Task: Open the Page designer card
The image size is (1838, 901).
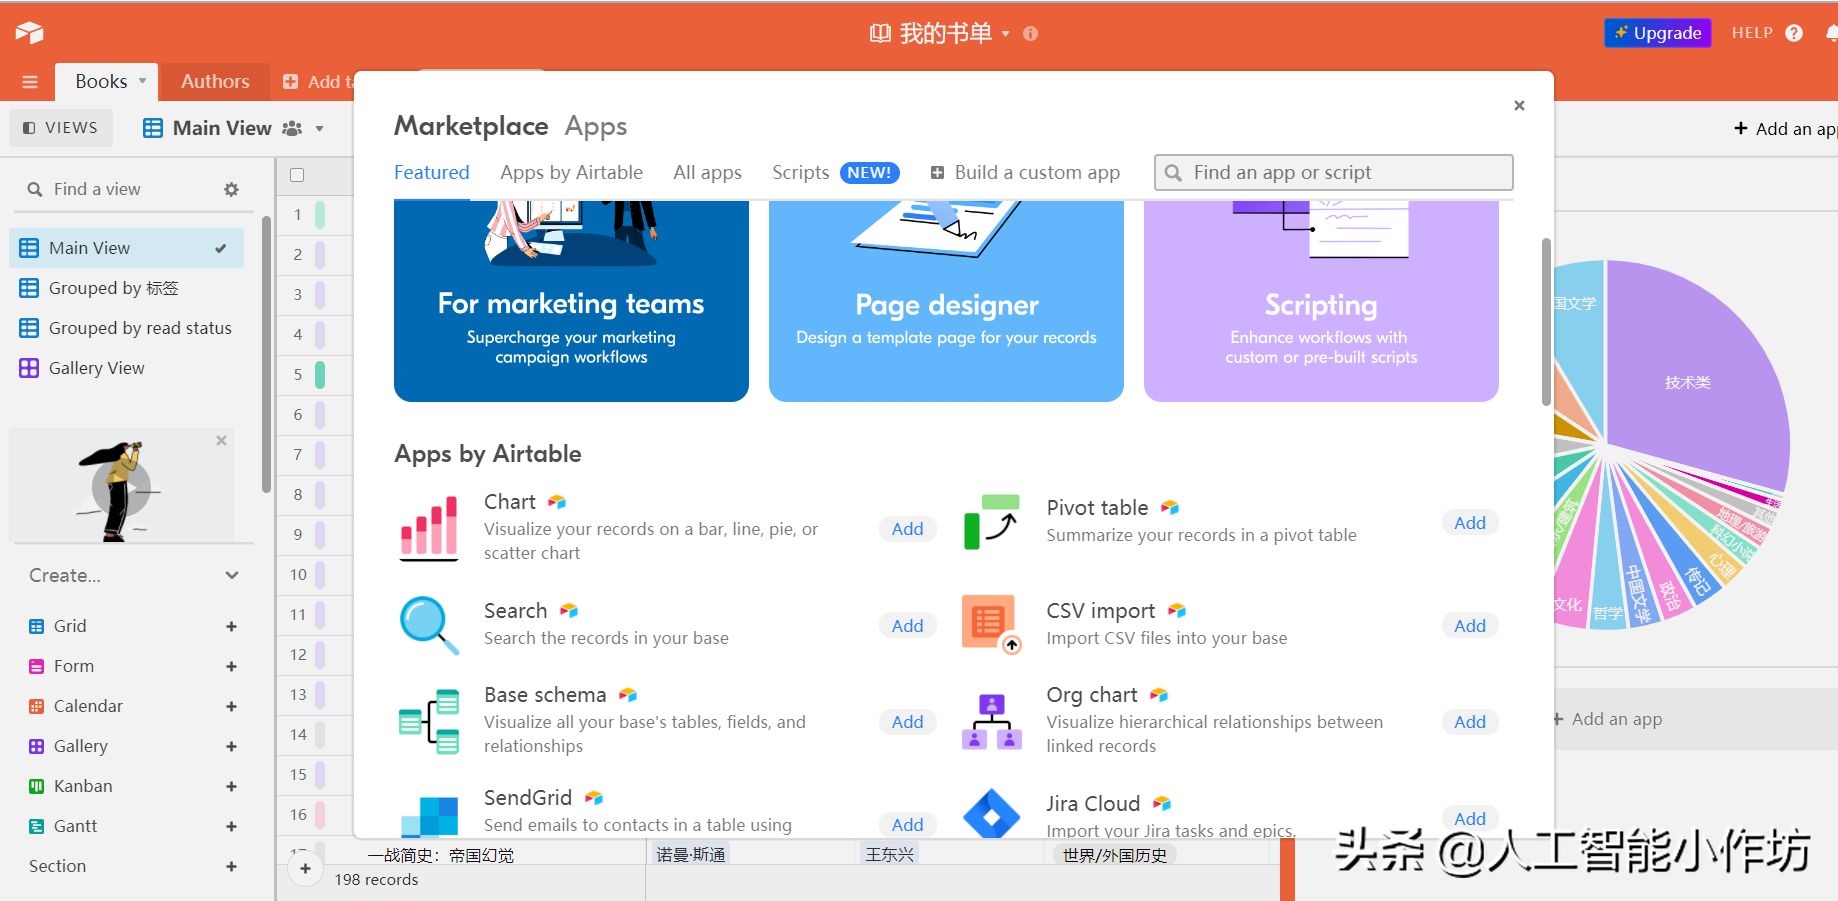Action: coord(946,300)
